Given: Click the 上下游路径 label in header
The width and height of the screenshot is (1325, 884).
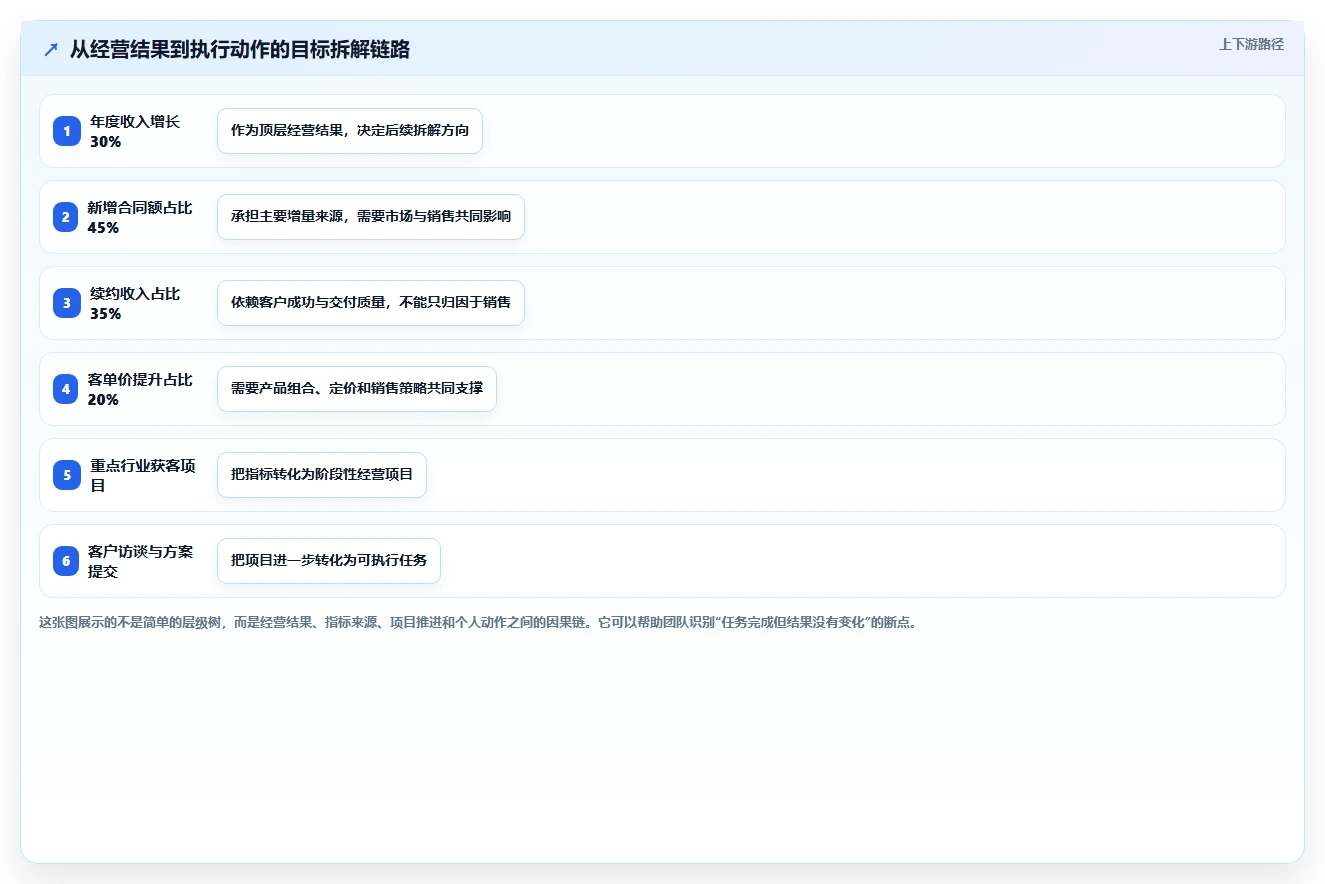Looking at the screenshot, I should [x=1251, y=45].
